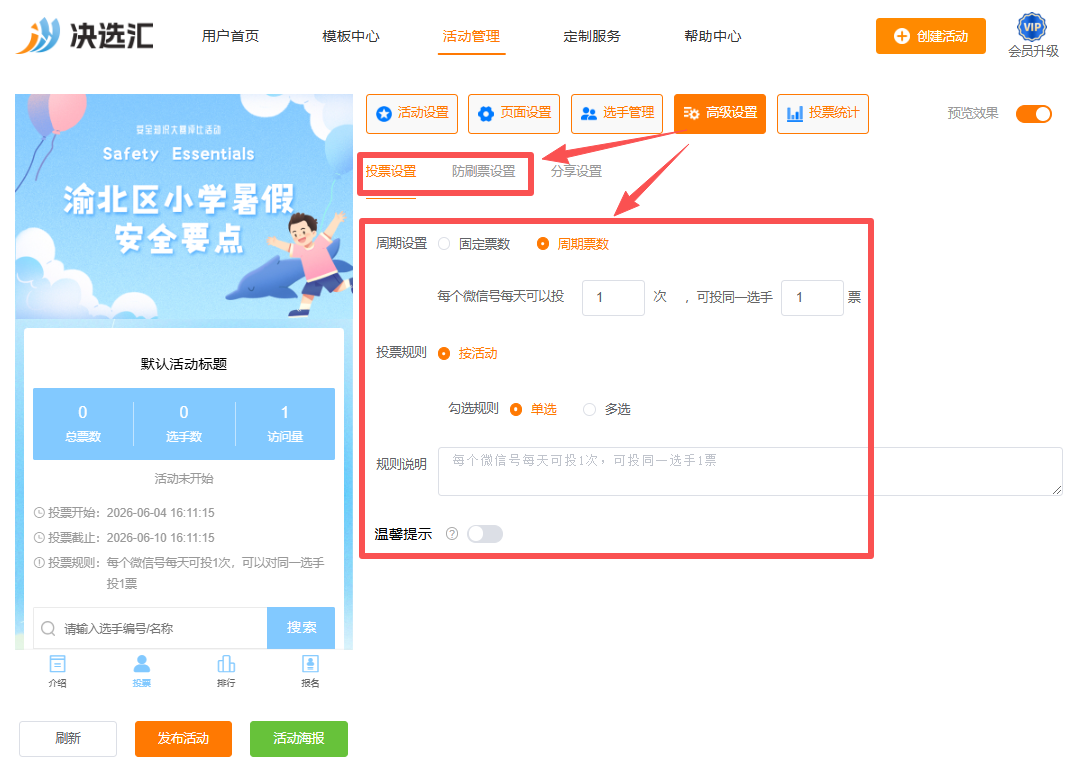Go to 用户首页 in top navigation
This screenshot has width=1071, height=778.
click(230, 36)
